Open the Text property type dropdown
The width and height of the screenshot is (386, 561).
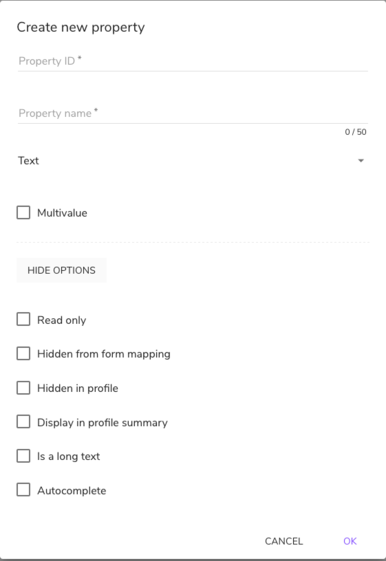point(193,161)
